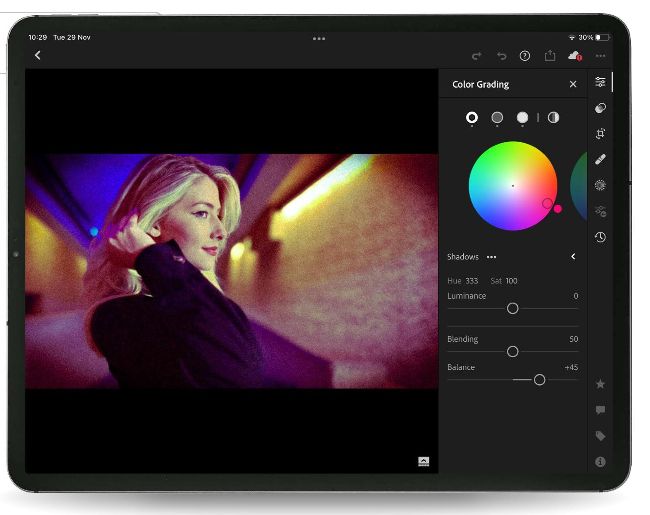
Task: Open the keywords tag icon
Action: (x=600, y=436)
